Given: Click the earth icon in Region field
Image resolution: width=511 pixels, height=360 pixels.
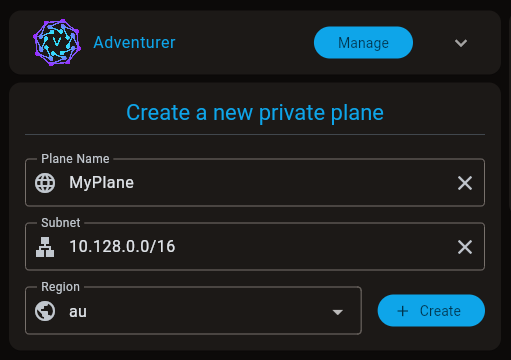Looking at the screenshot, I should click(x=45, y=311).
